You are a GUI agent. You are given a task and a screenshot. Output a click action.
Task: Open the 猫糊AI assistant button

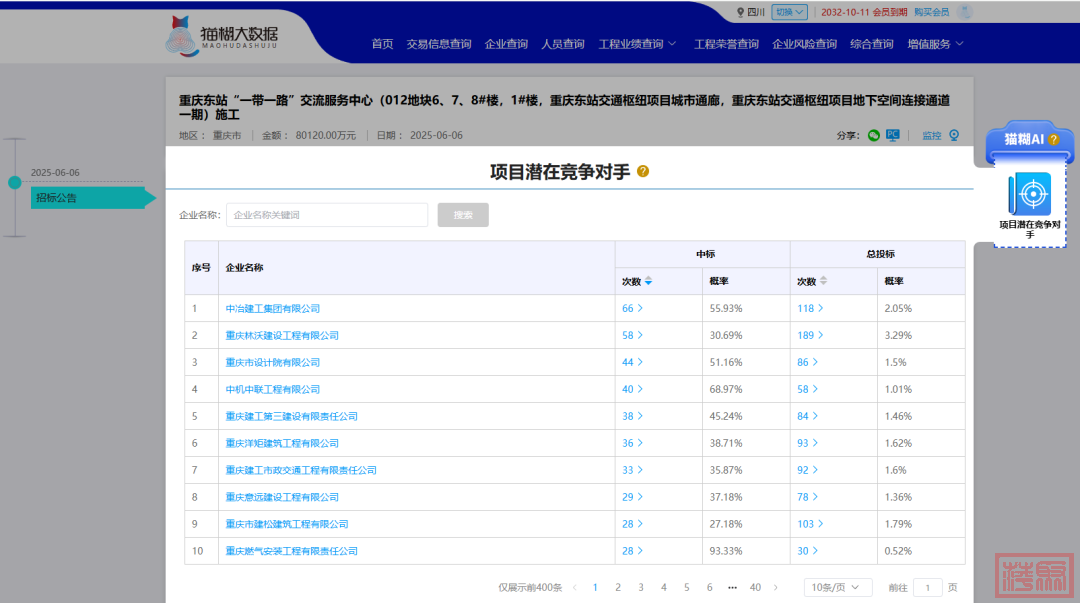tap(1030, 140)
